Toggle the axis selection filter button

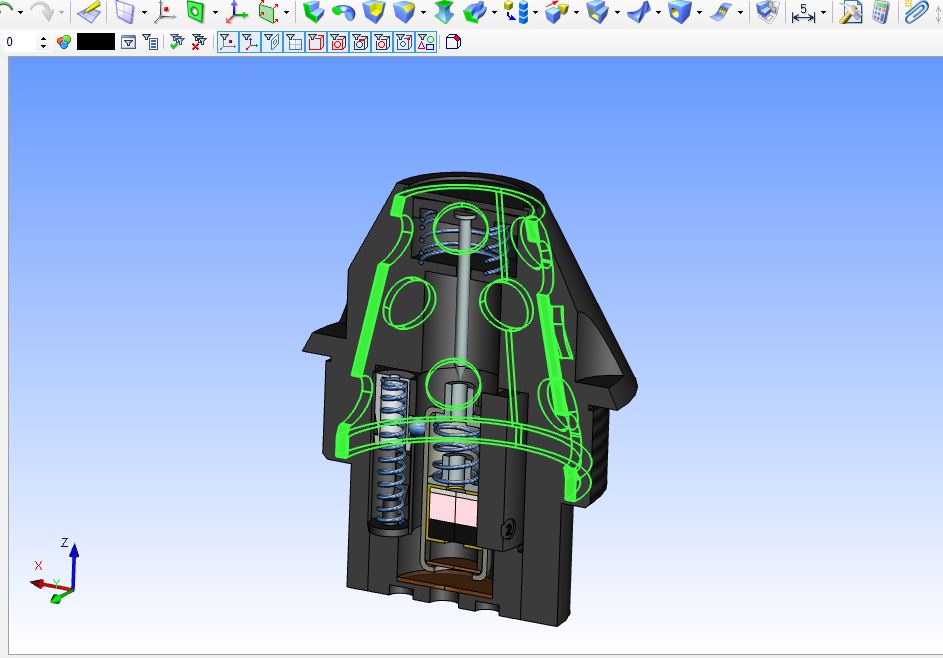coord(250,42)
